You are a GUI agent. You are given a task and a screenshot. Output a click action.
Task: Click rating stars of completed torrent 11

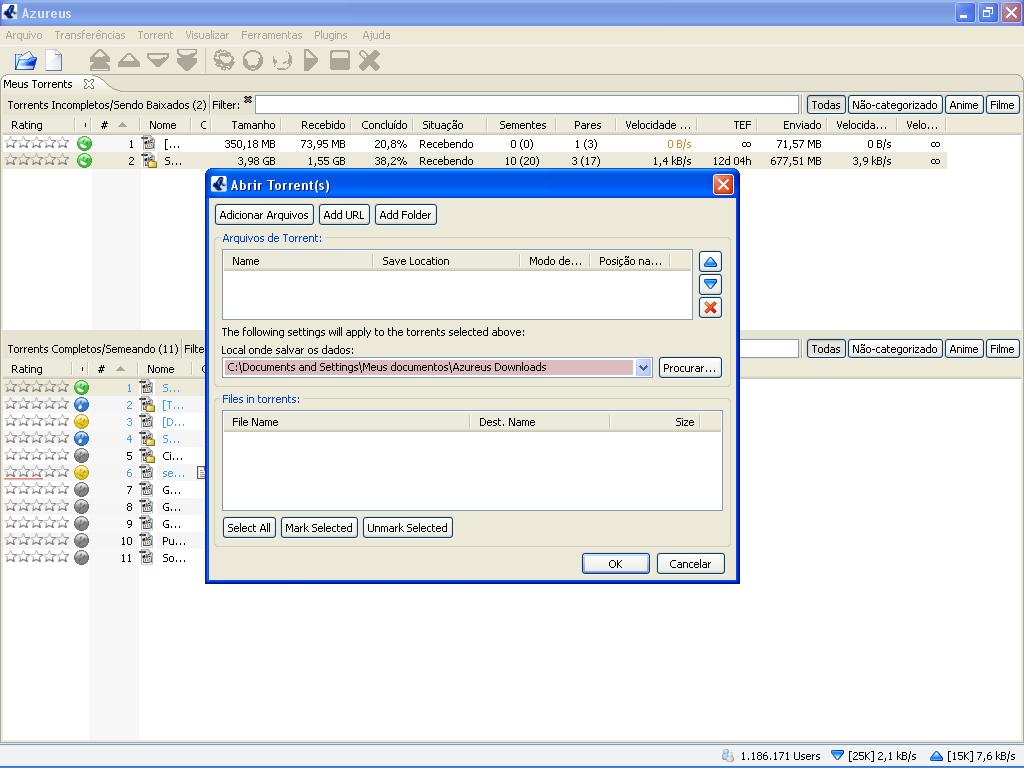point(37,557)
